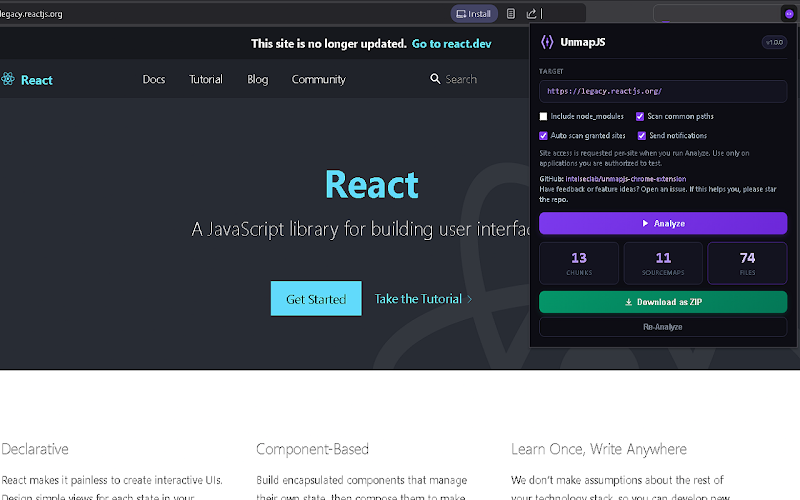Screen dimensions: 800x500
Task: Click the 'This site is no longer updated.' text
Action: coord(329,44)
